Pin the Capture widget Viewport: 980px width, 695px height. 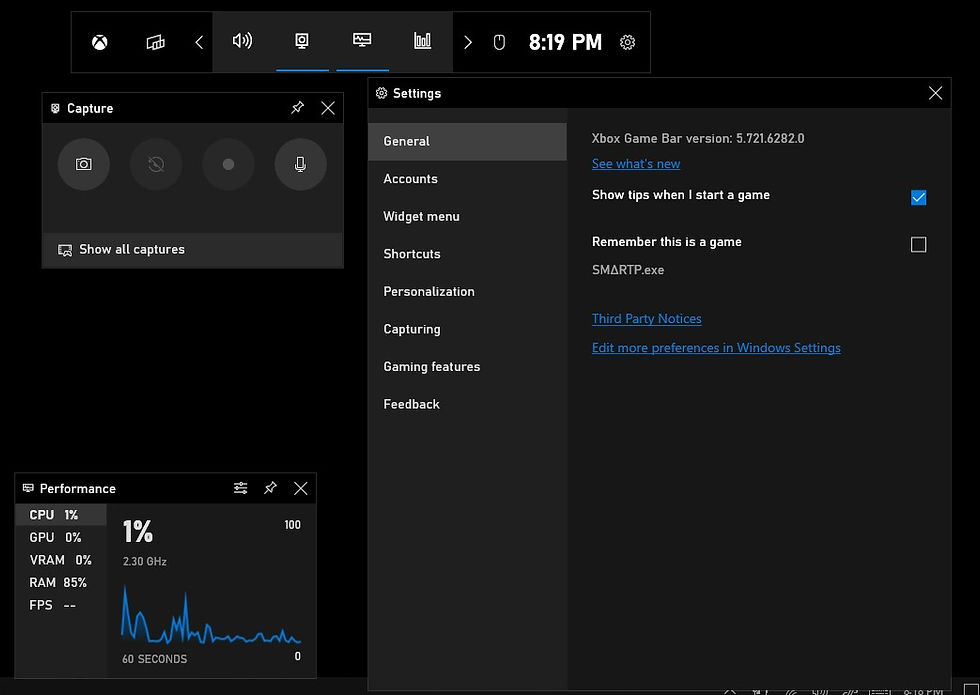298,108
